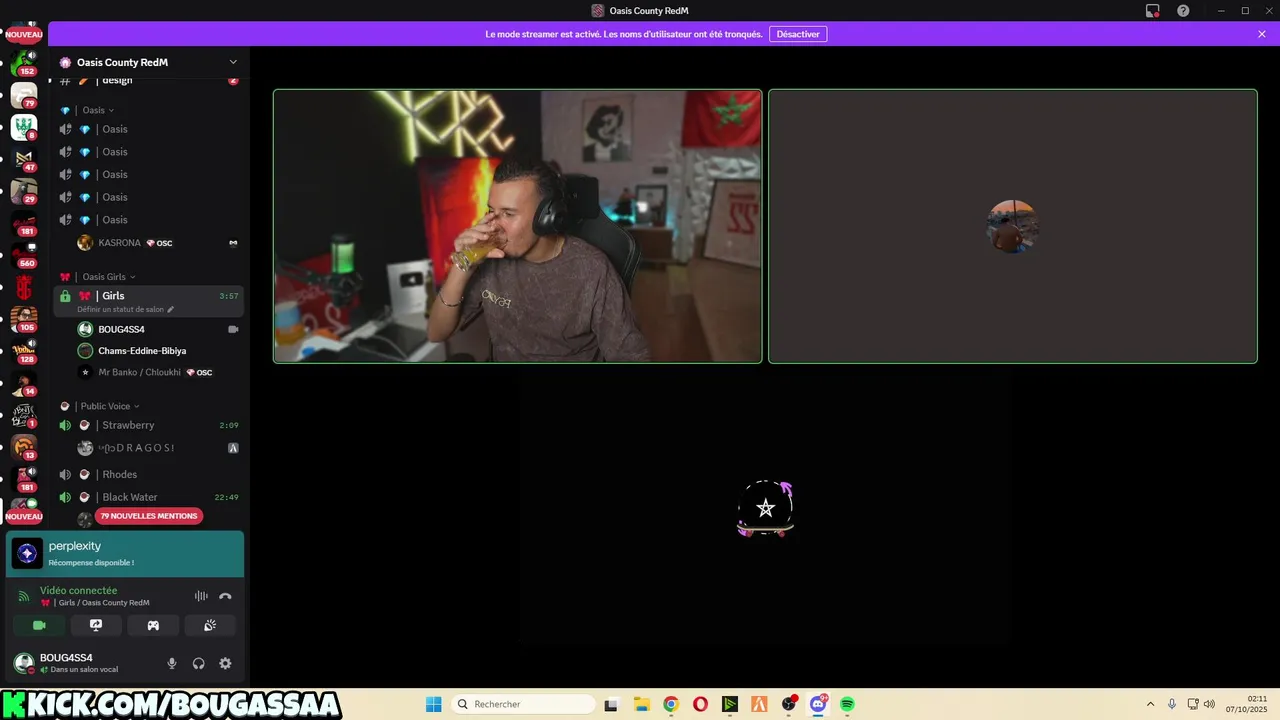This screenshot has width=1280, height=720.
Task: Open server with 13 badge
Action: point(24,447)
